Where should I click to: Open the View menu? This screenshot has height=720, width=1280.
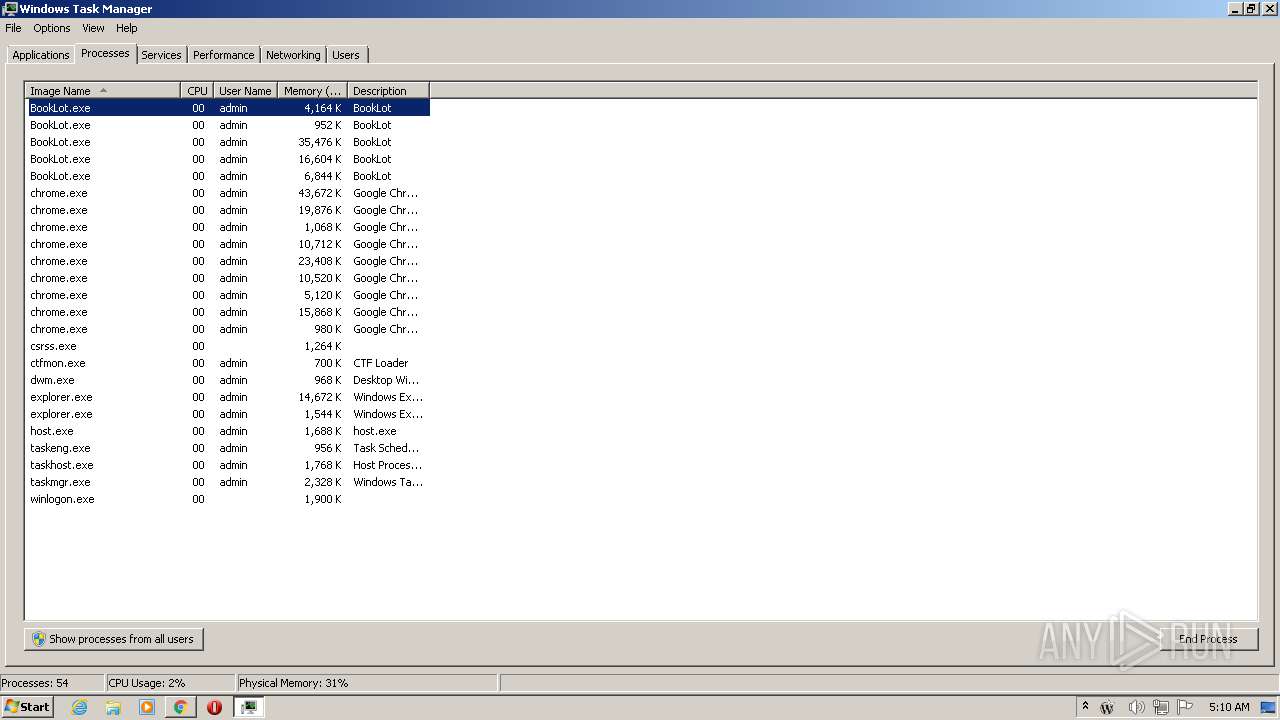click(93, 28)
